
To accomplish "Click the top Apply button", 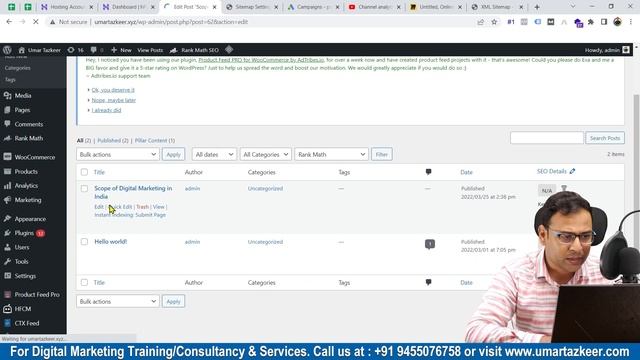I will point(173,154).
